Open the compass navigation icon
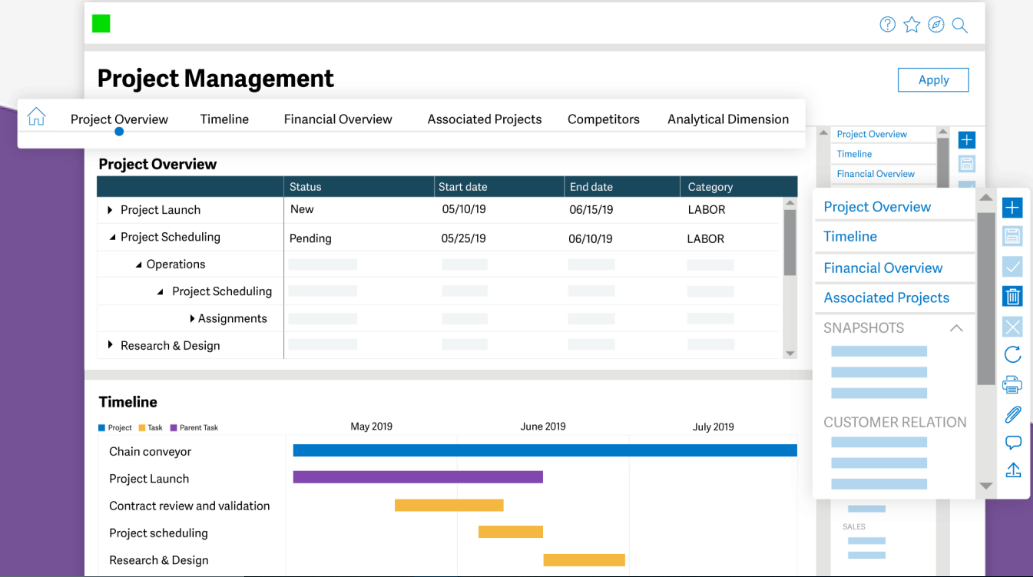1033x577 pixels. (936, 25)
